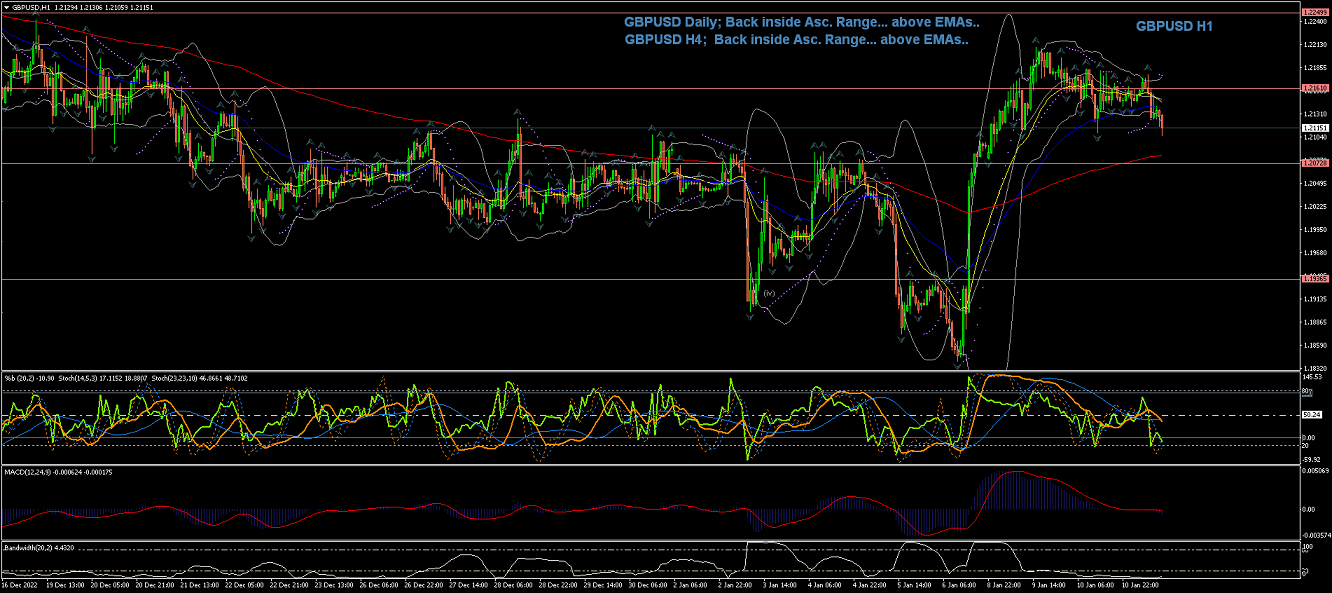
Task: Select the 1.20728 red price level tag
Action: [1314, 162]
